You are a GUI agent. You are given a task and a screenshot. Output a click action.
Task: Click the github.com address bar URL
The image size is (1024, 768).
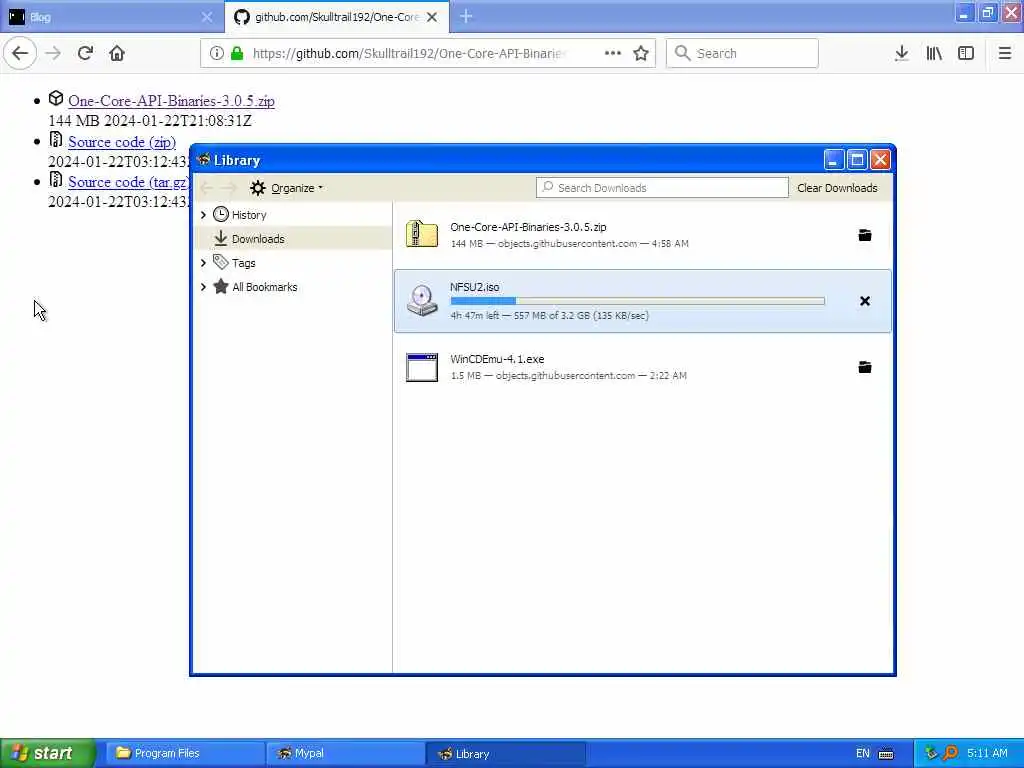[x=409, y=54]
